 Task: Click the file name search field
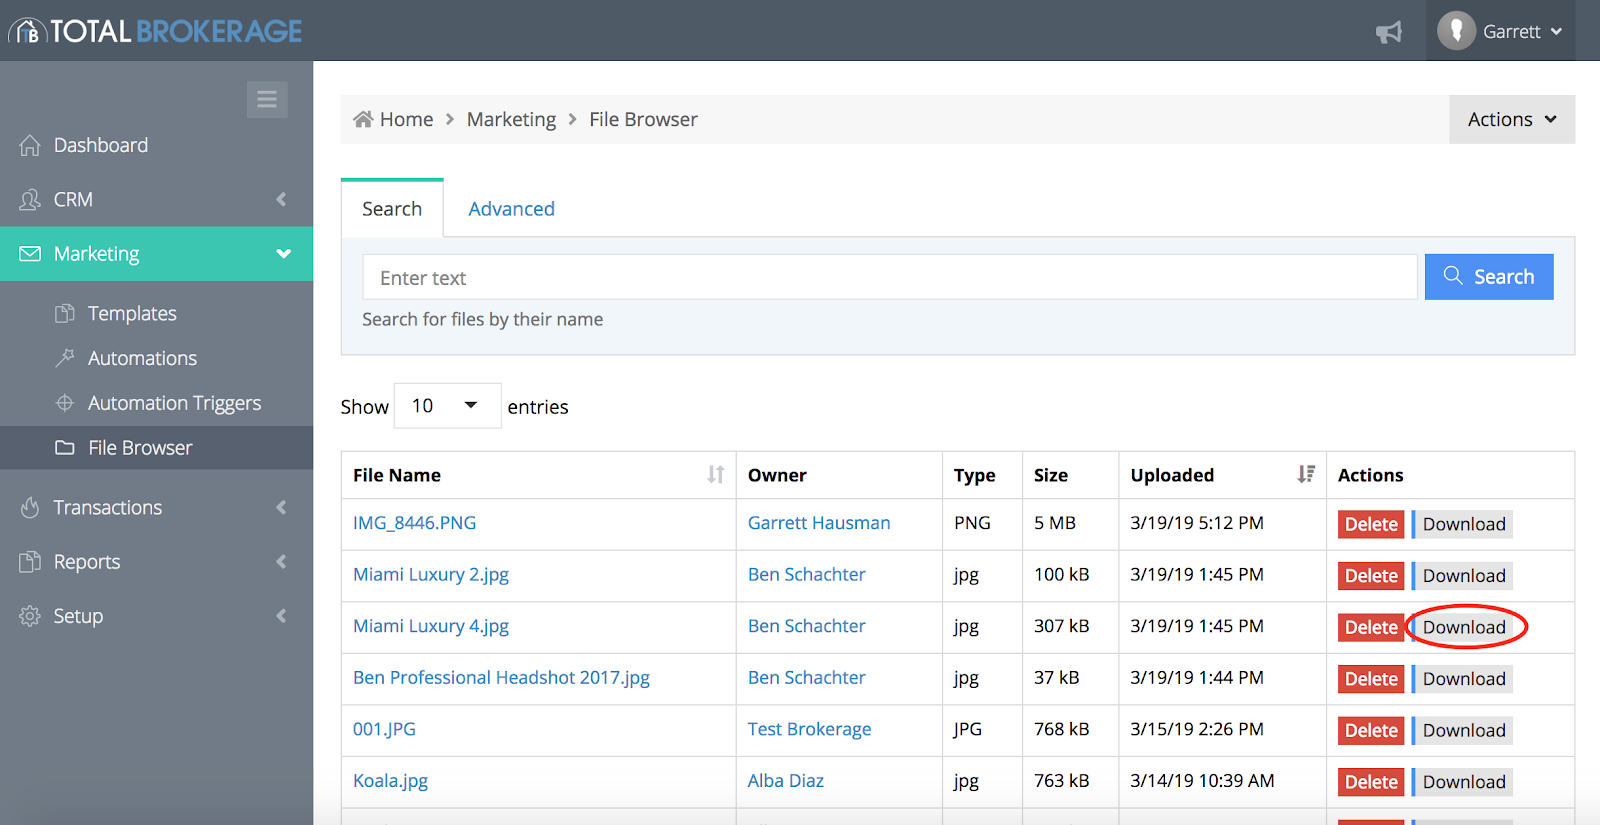[x=890, y=277]
